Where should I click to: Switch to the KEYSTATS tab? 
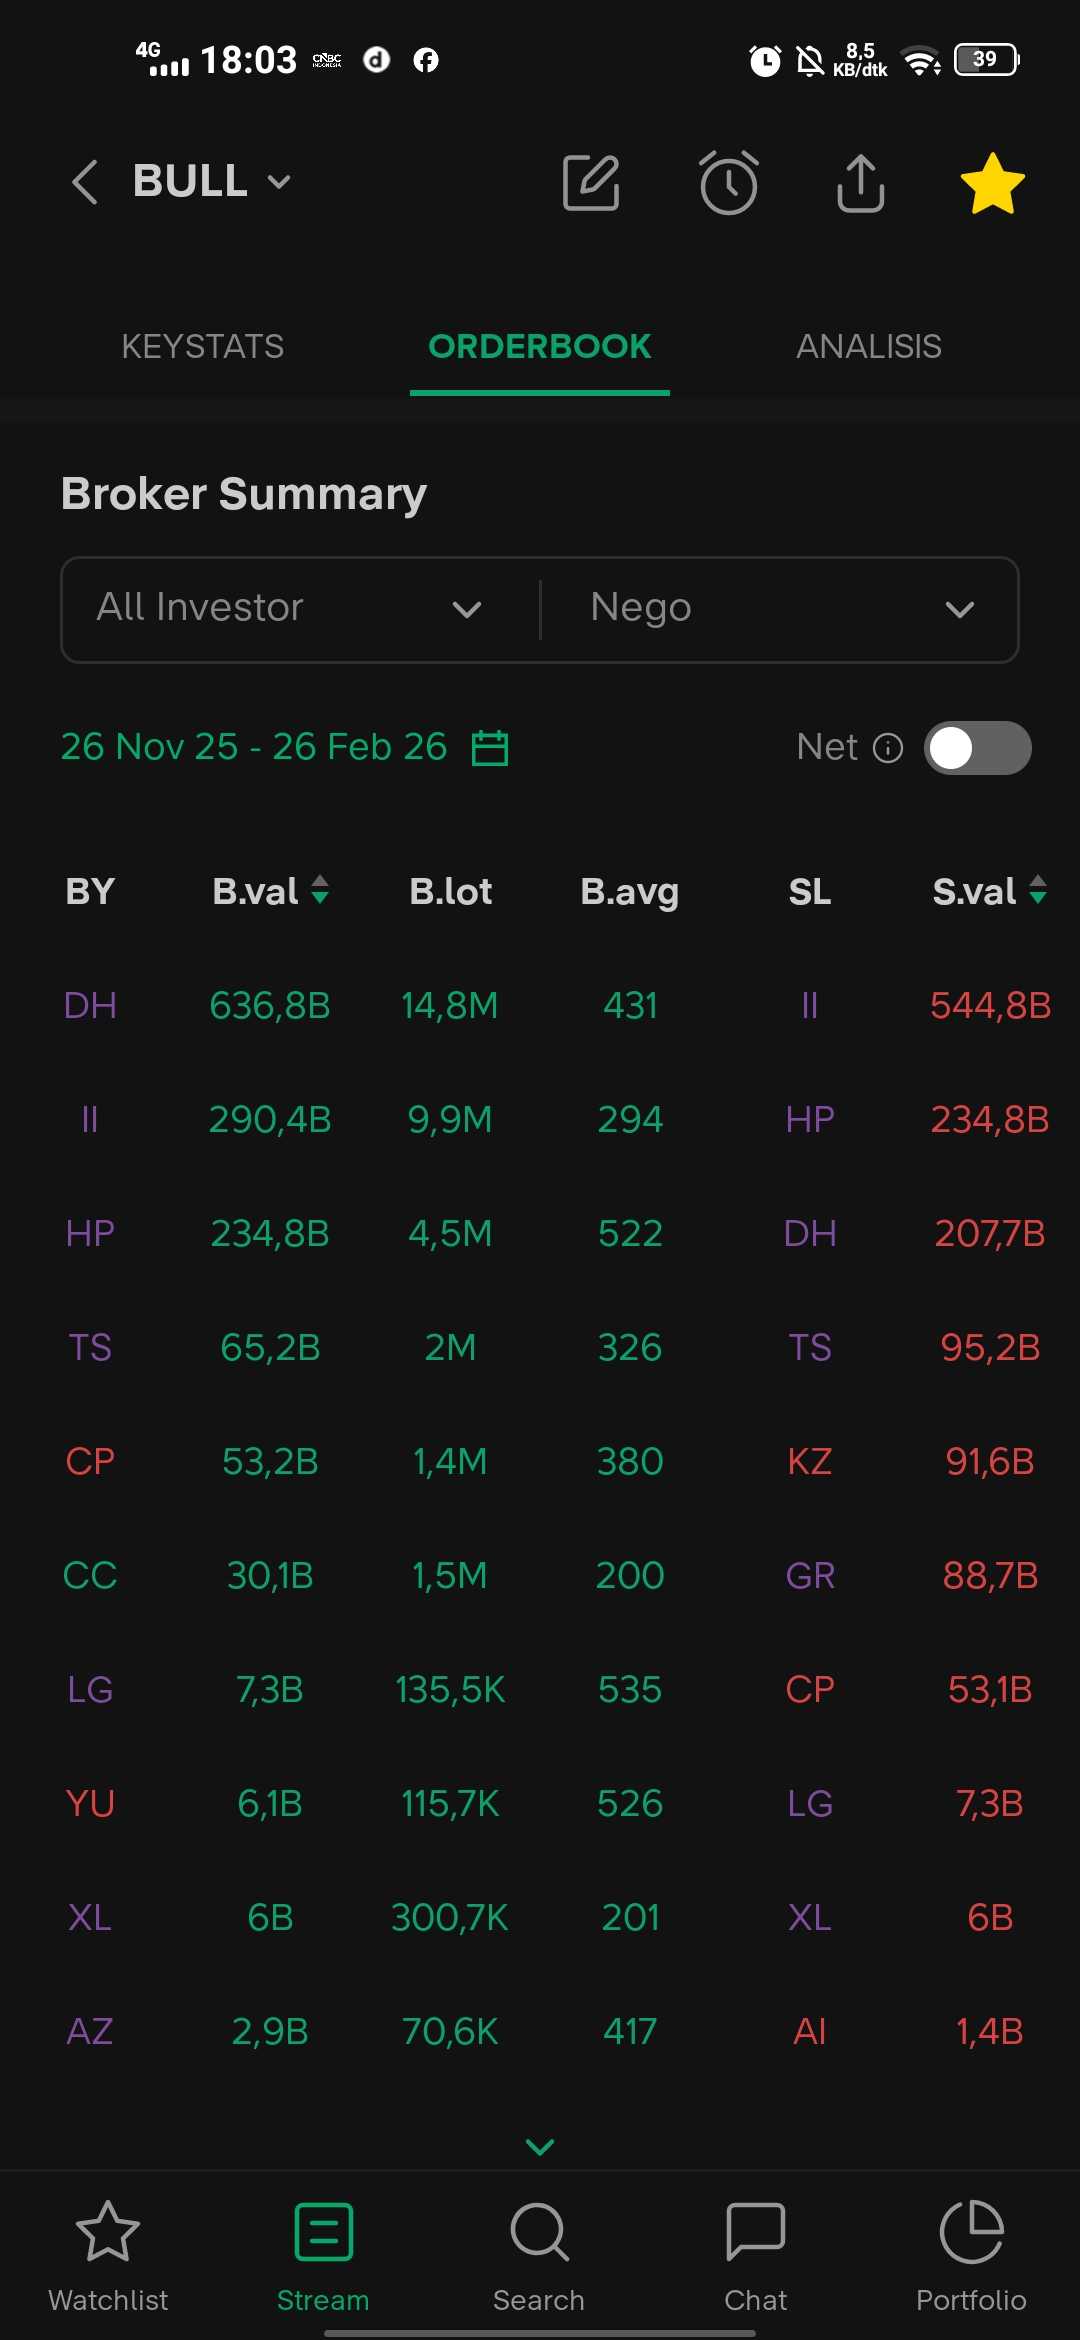pos(203,347)
